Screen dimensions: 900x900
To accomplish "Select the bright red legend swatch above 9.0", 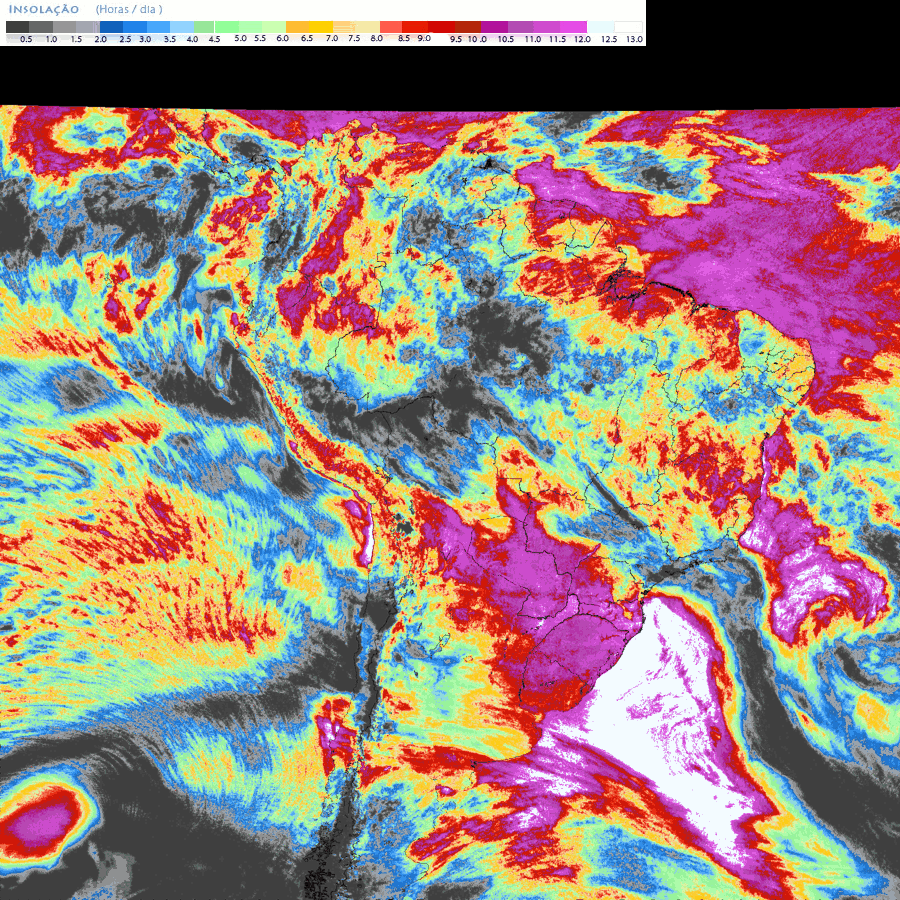I will 415,27.
